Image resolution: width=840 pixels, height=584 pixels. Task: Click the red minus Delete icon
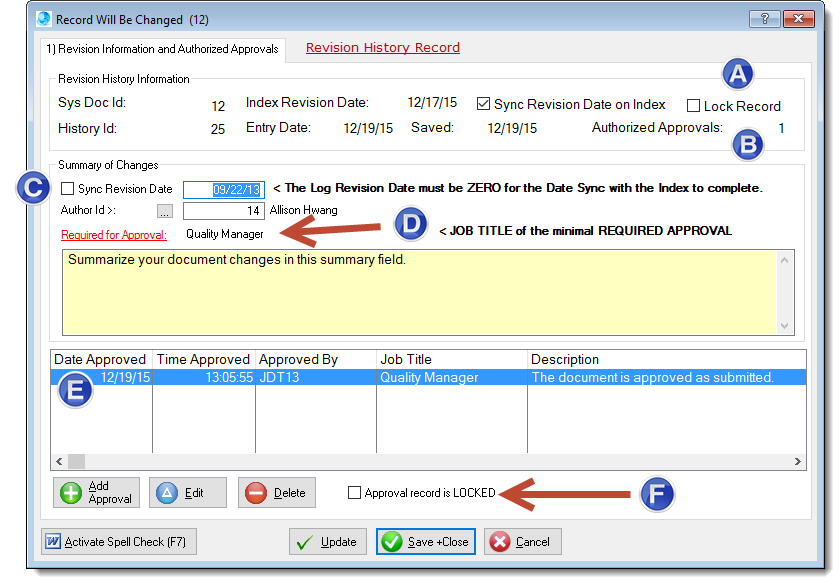tap(256, 493)
